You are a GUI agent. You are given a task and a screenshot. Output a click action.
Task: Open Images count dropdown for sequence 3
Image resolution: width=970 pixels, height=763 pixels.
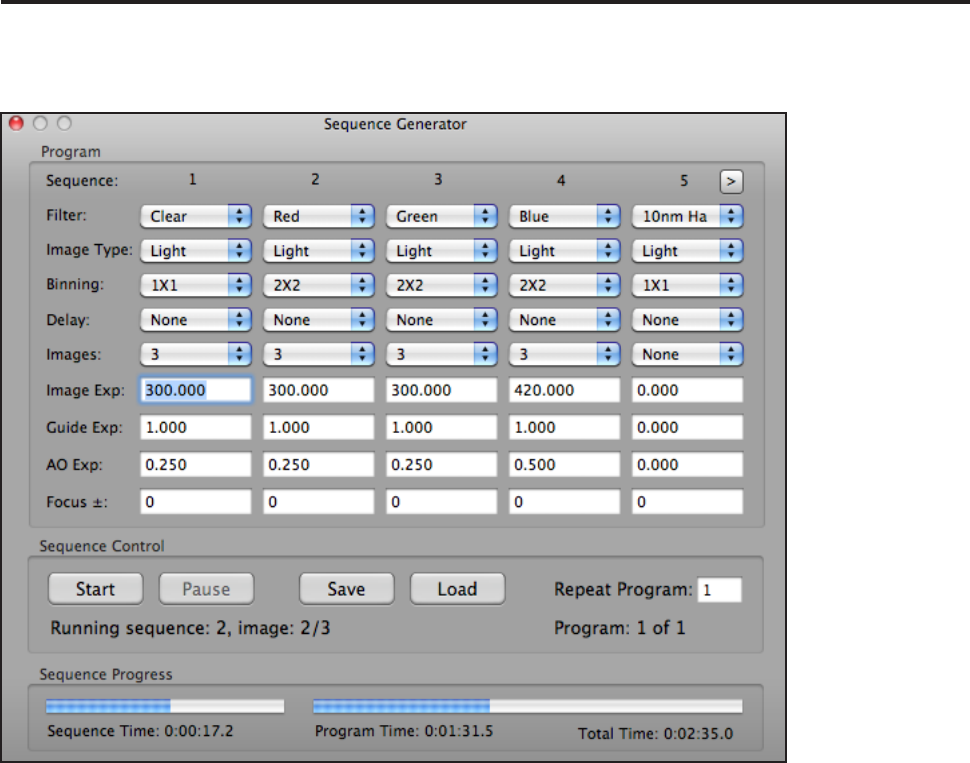tap(442, 355)
